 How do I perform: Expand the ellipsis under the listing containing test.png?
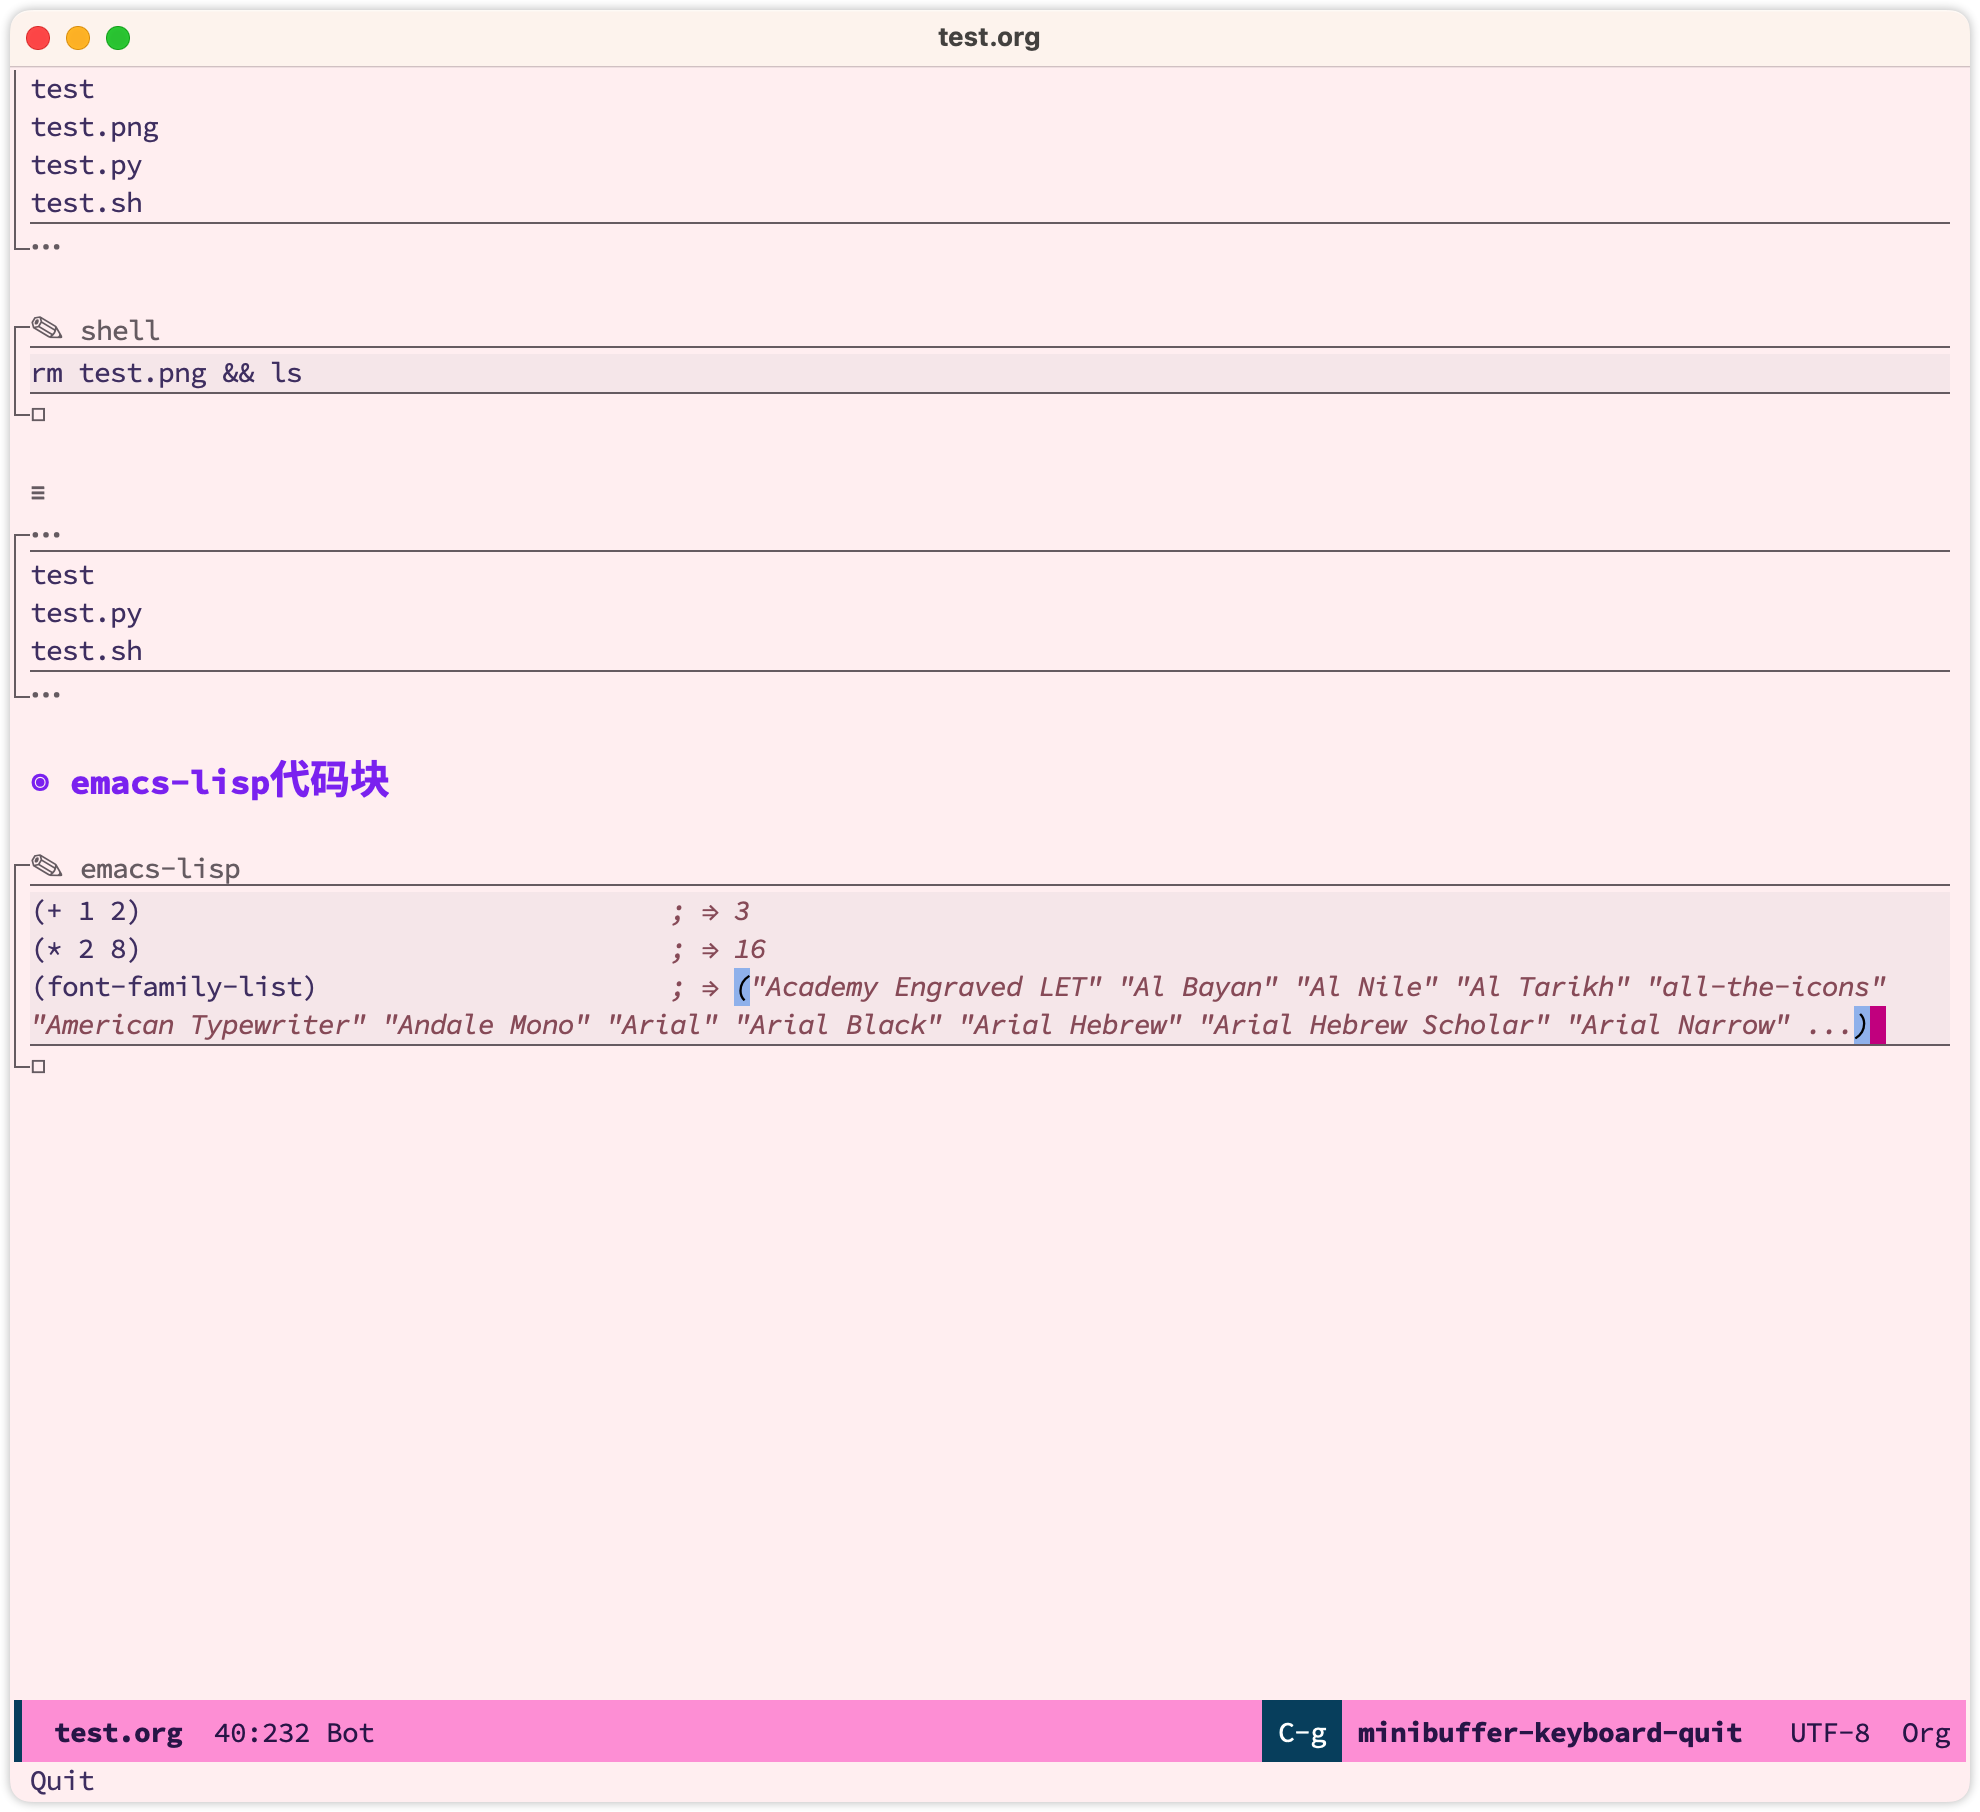click(46, 246)
